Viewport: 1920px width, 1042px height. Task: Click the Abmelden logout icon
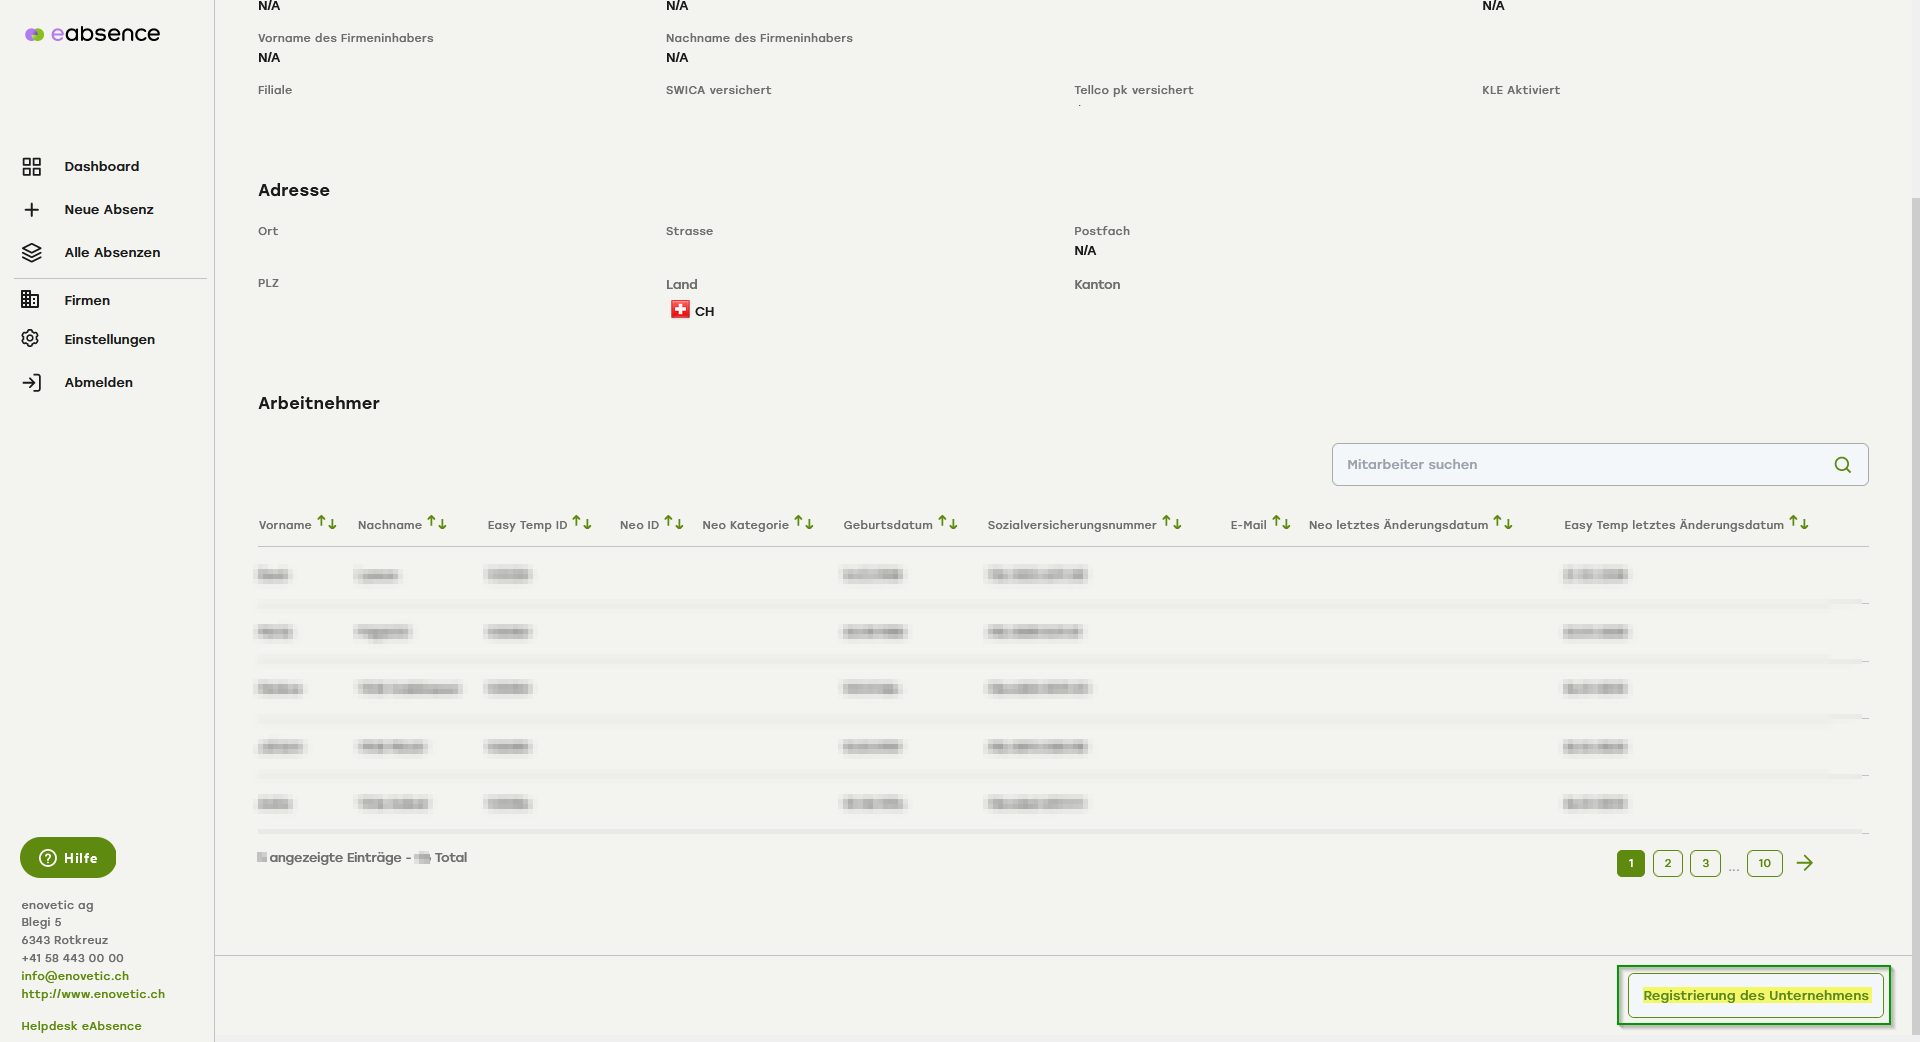[32, 383]
